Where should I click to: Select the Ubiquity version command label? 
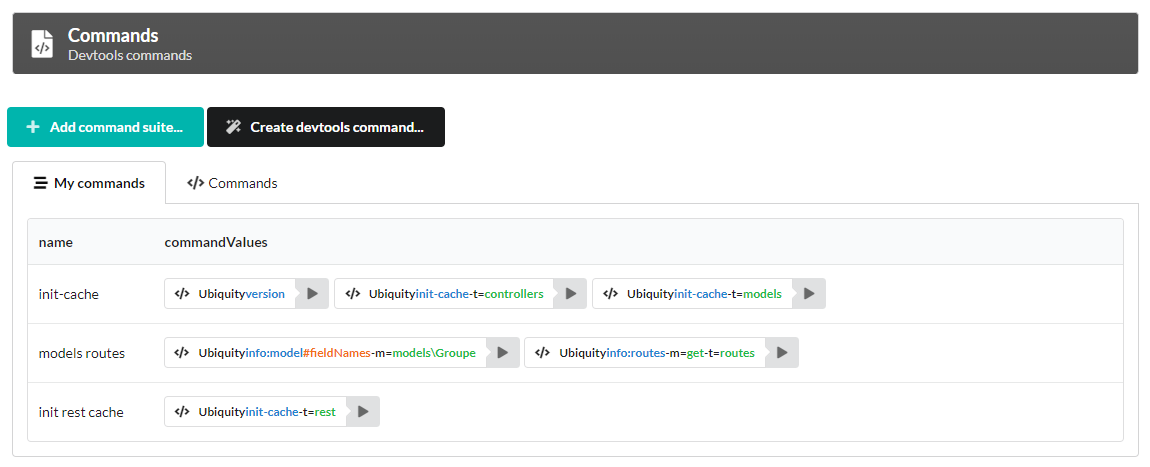click(x=242, y=293)
